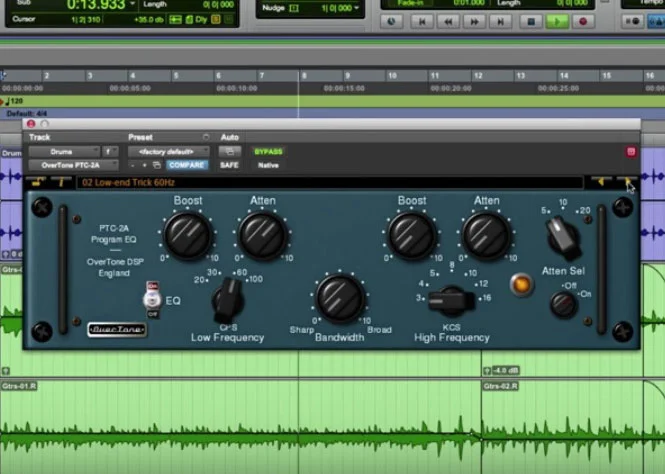Open the main counter format dropdown arrow
Screen dimensions: 665x474
[x=133, y=4]
